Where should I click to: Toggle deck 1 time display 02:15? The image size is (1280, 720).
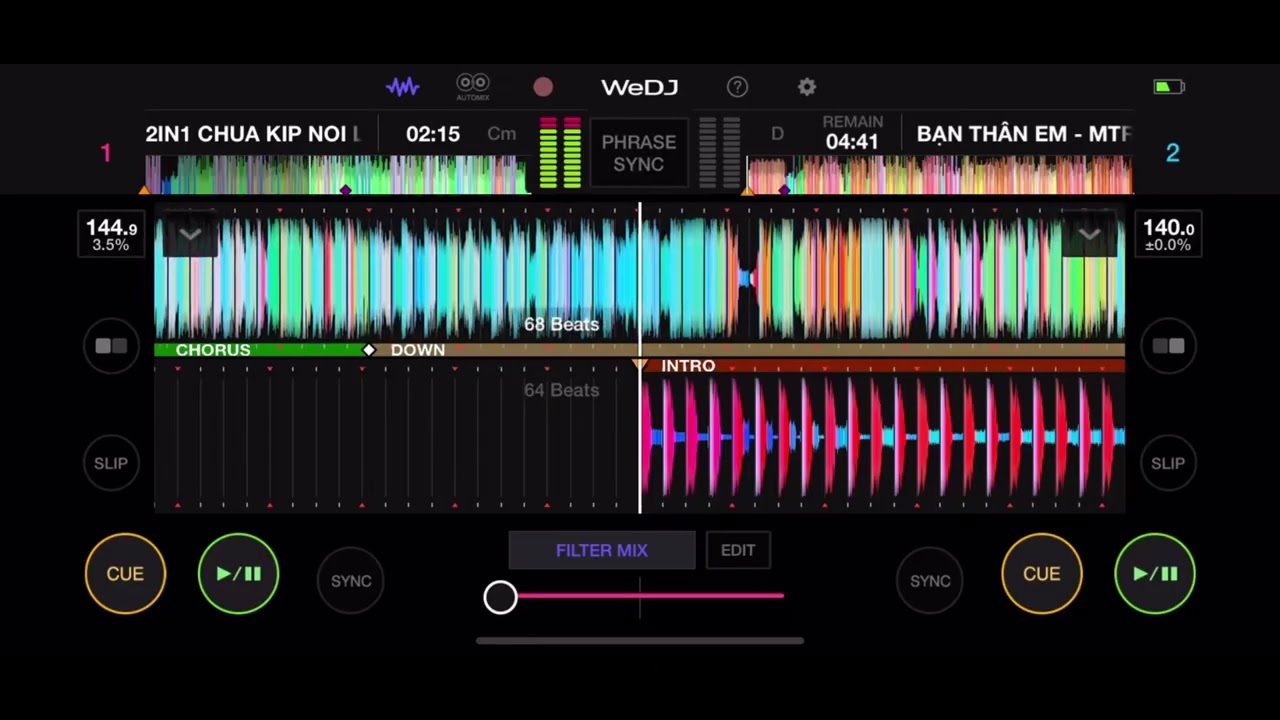click(x=433, y=134)
